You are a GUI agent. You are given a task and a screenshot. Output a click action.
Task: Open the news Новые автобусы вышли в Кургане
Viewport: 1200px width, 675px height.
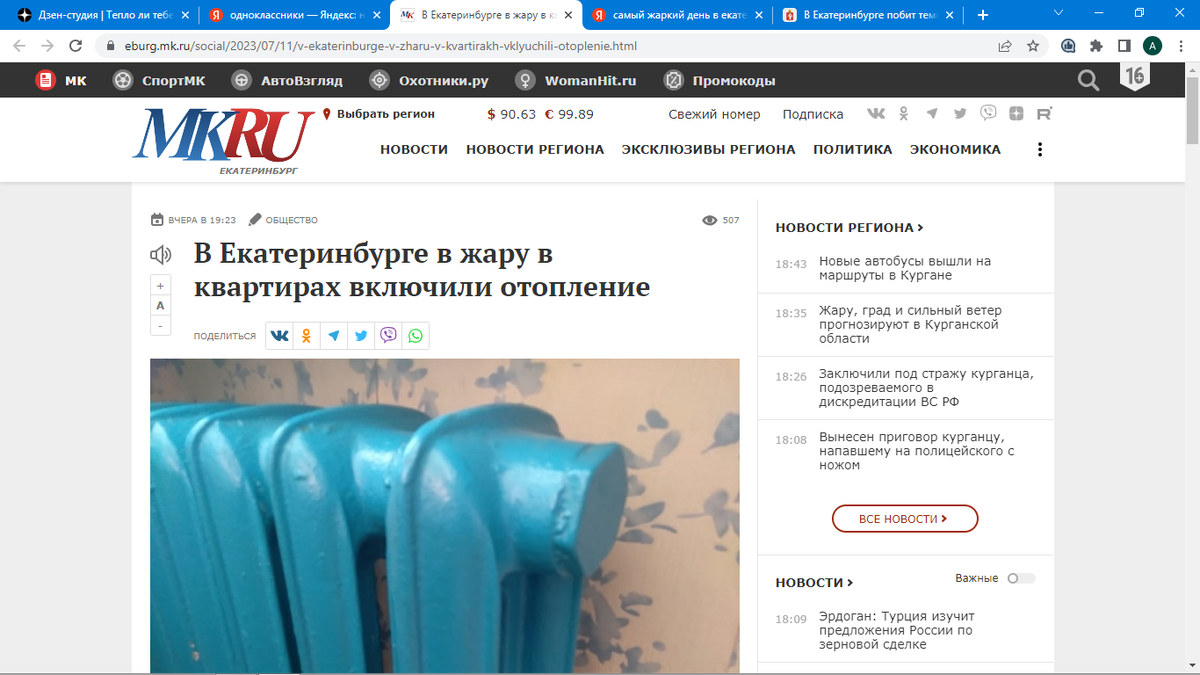pyautogui.click(x=905, y=268)
